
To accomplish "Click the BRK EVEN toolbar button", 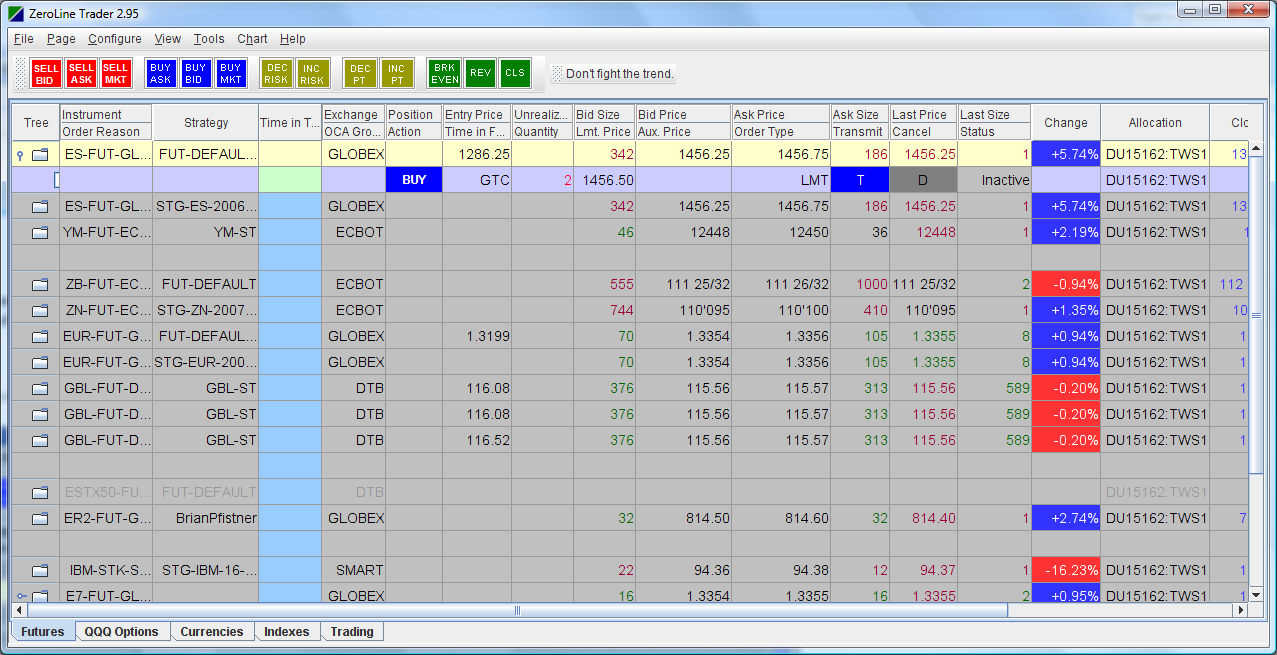I will coord(444,73).
